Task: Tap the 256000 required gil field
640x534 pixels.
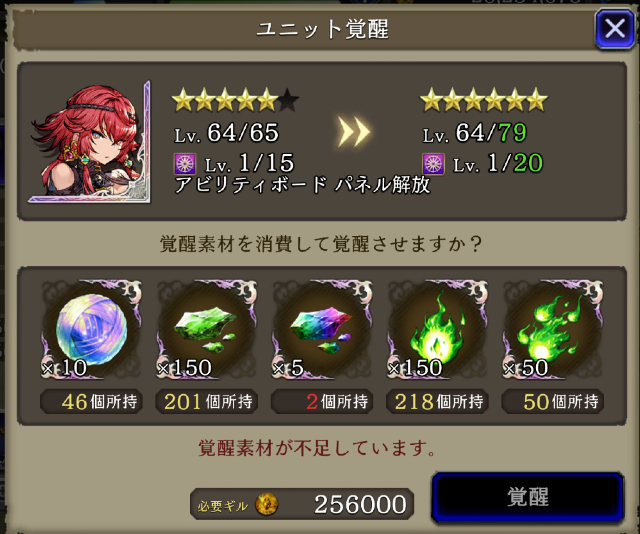Action: (x=302, y=504)
